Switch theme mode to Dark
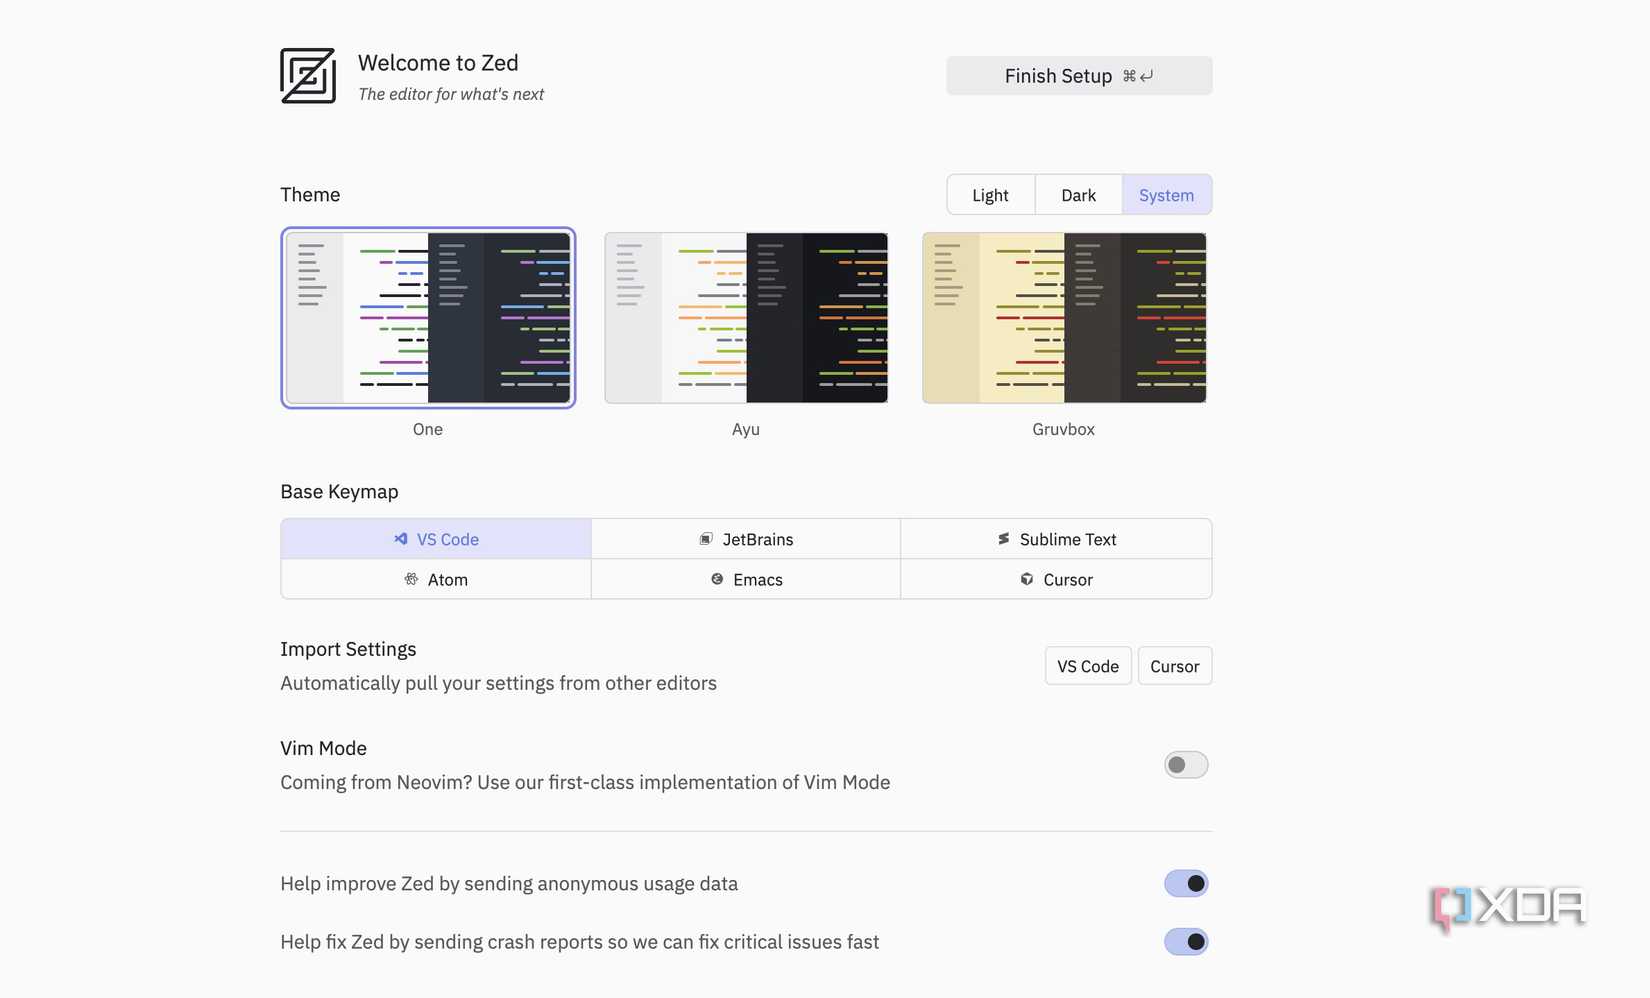Image resolution: width=1650 pixels, height=998 pixels. pos(1078,194)
